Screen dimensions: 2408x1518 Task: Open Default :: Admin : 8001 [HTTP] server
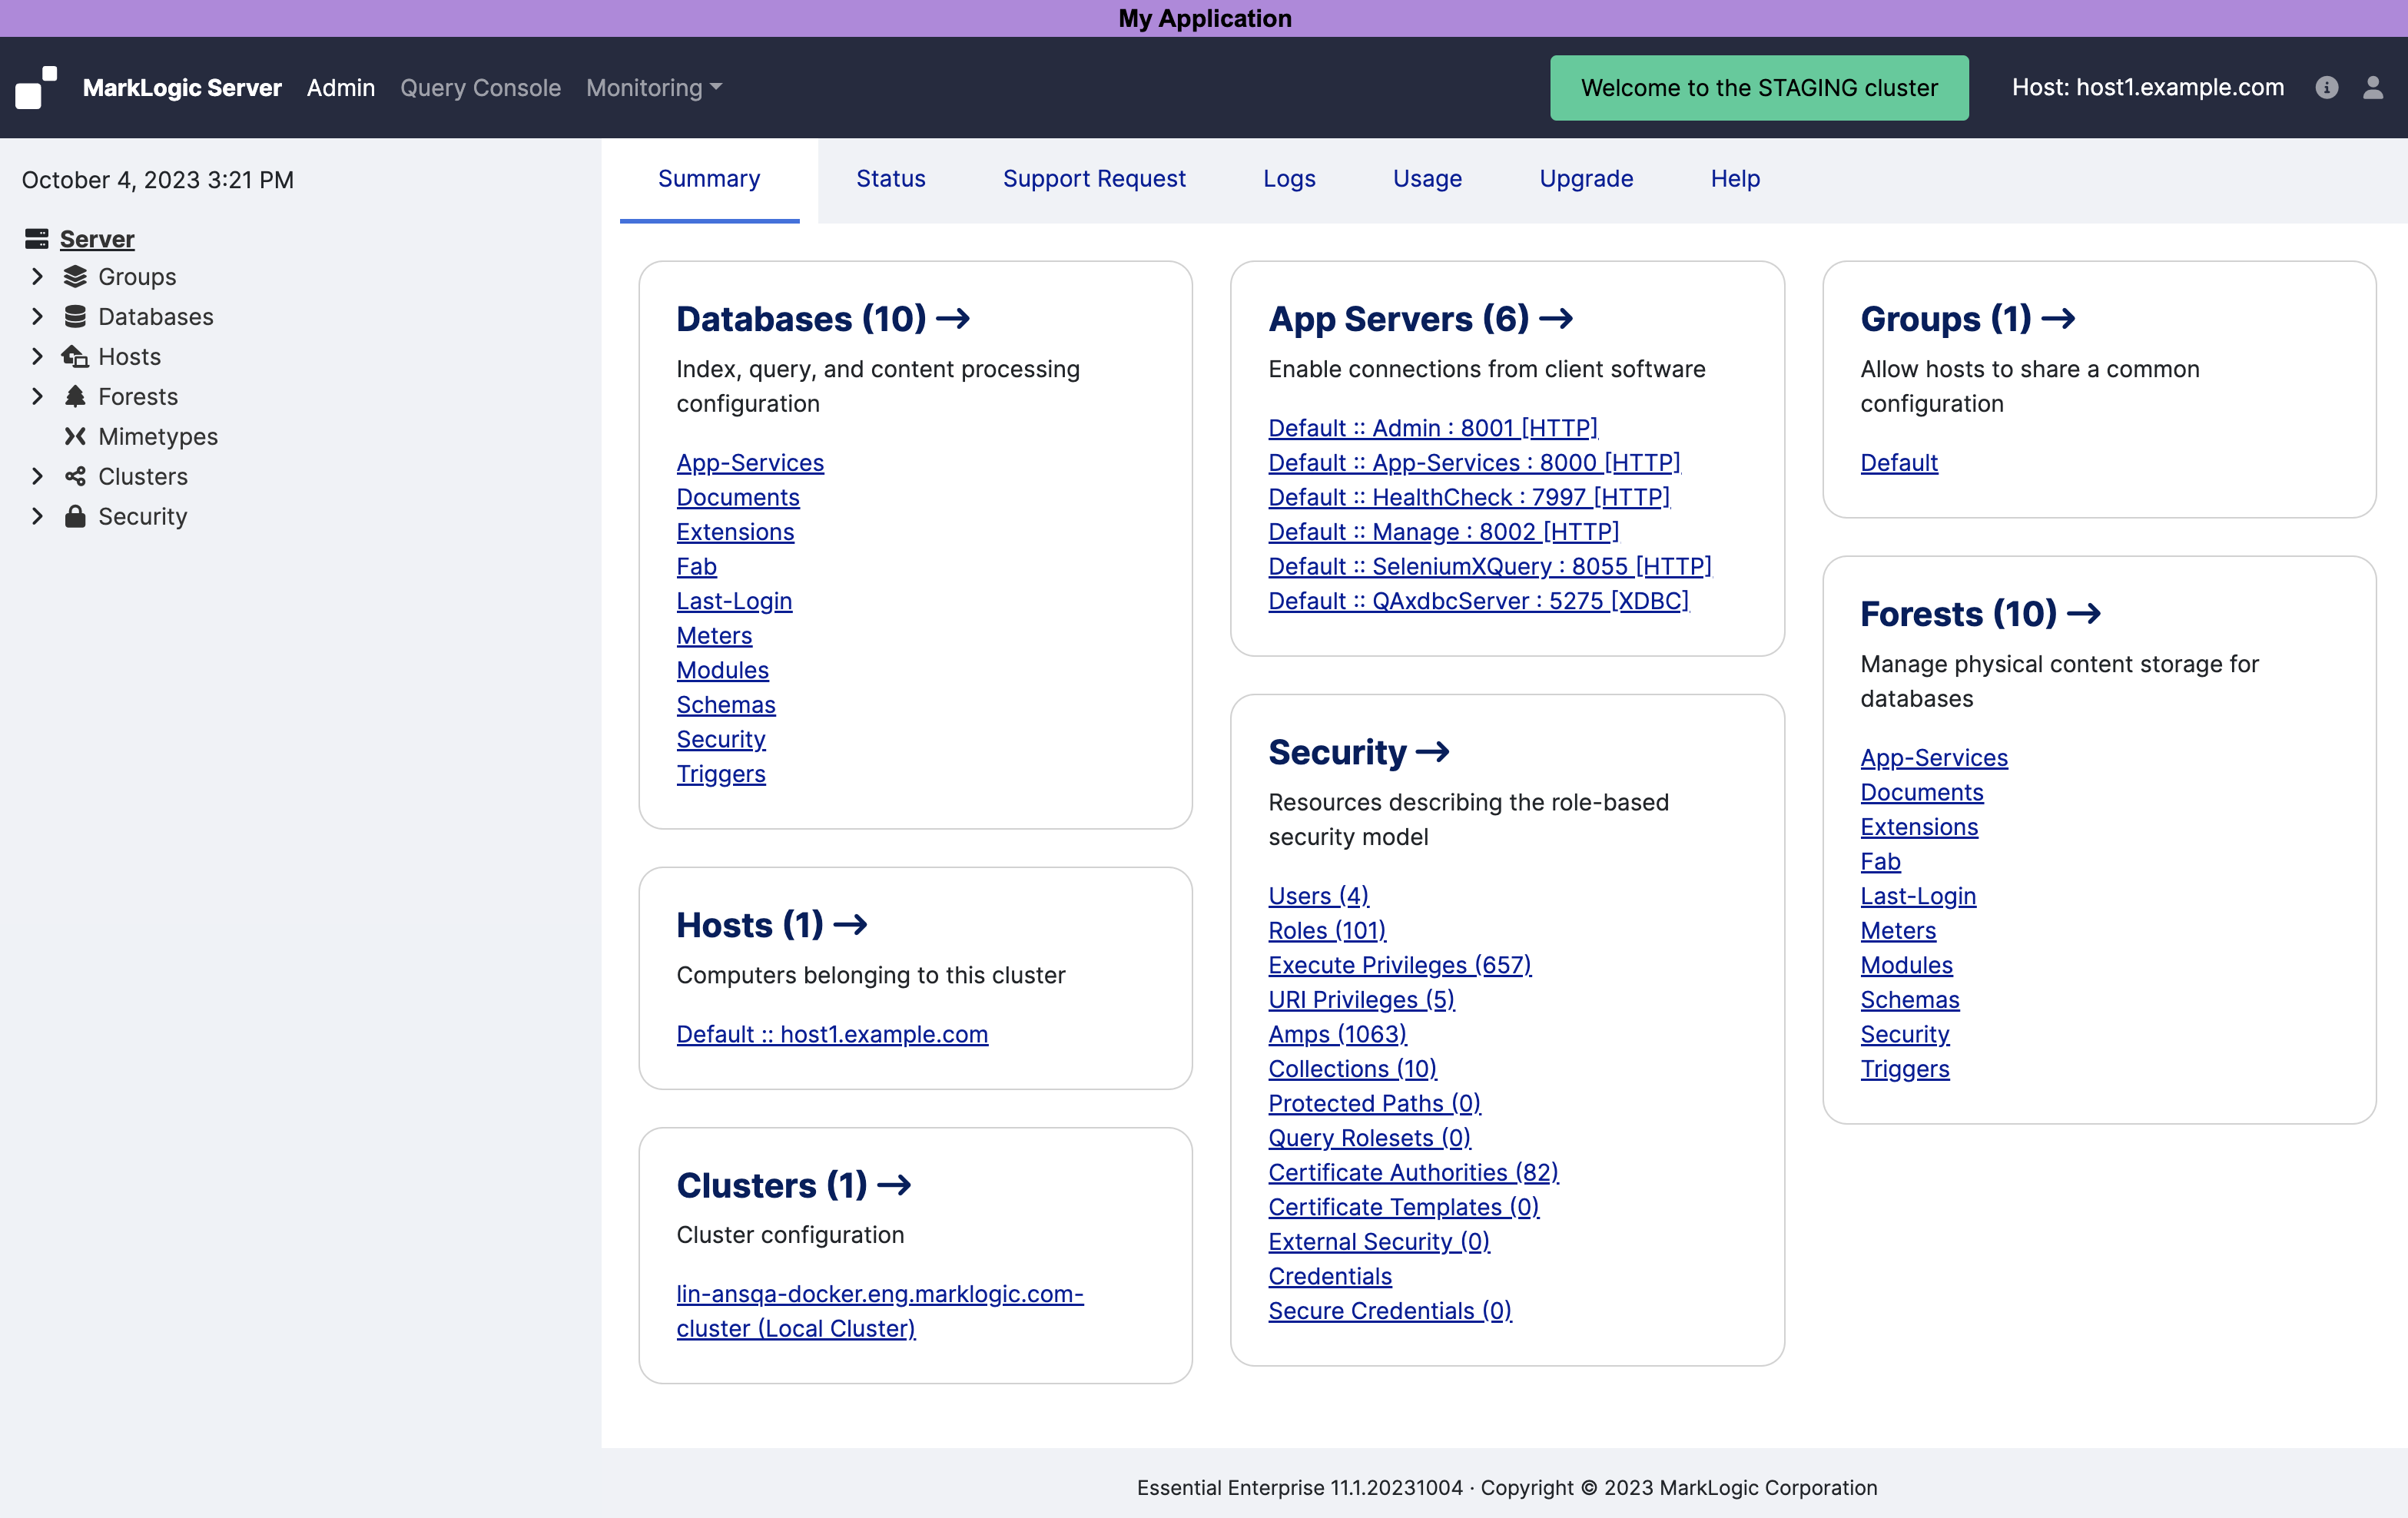click(x=1433, y=428)
